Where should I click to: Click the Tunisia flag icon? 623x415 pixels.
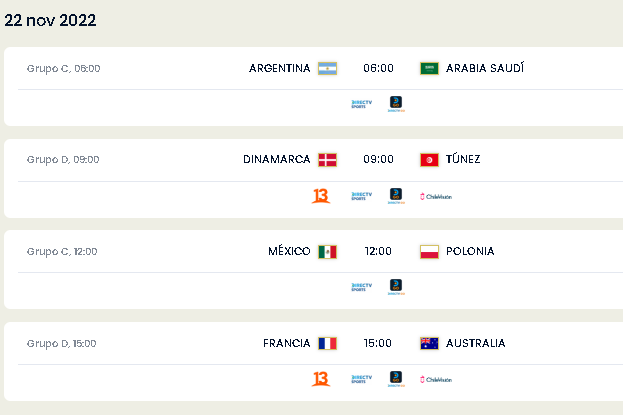coord(429,160)
